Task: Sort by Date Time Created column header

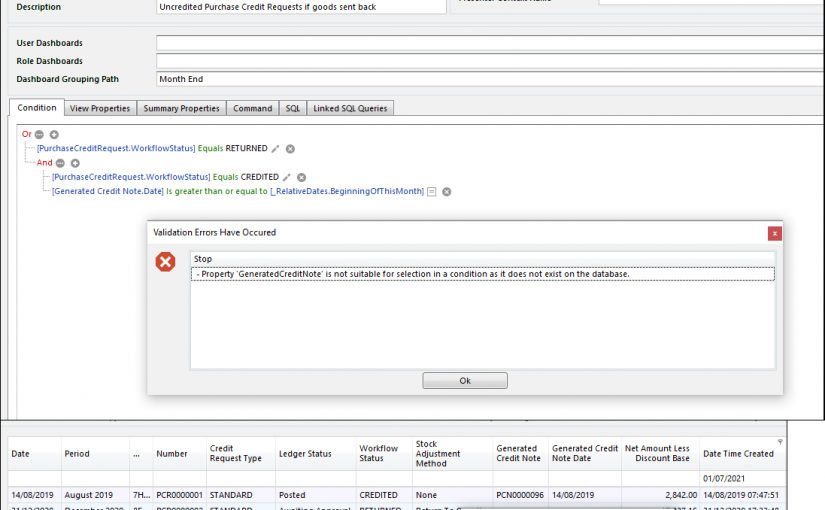Action: click(x=743, y=454)
